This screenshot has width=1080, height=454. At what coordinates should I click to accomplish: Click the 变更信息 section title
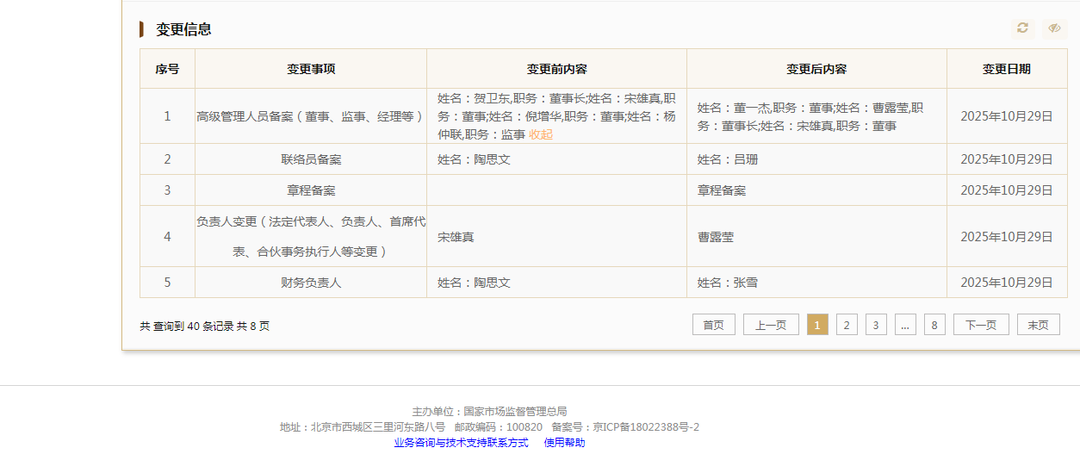pos(183,29)
